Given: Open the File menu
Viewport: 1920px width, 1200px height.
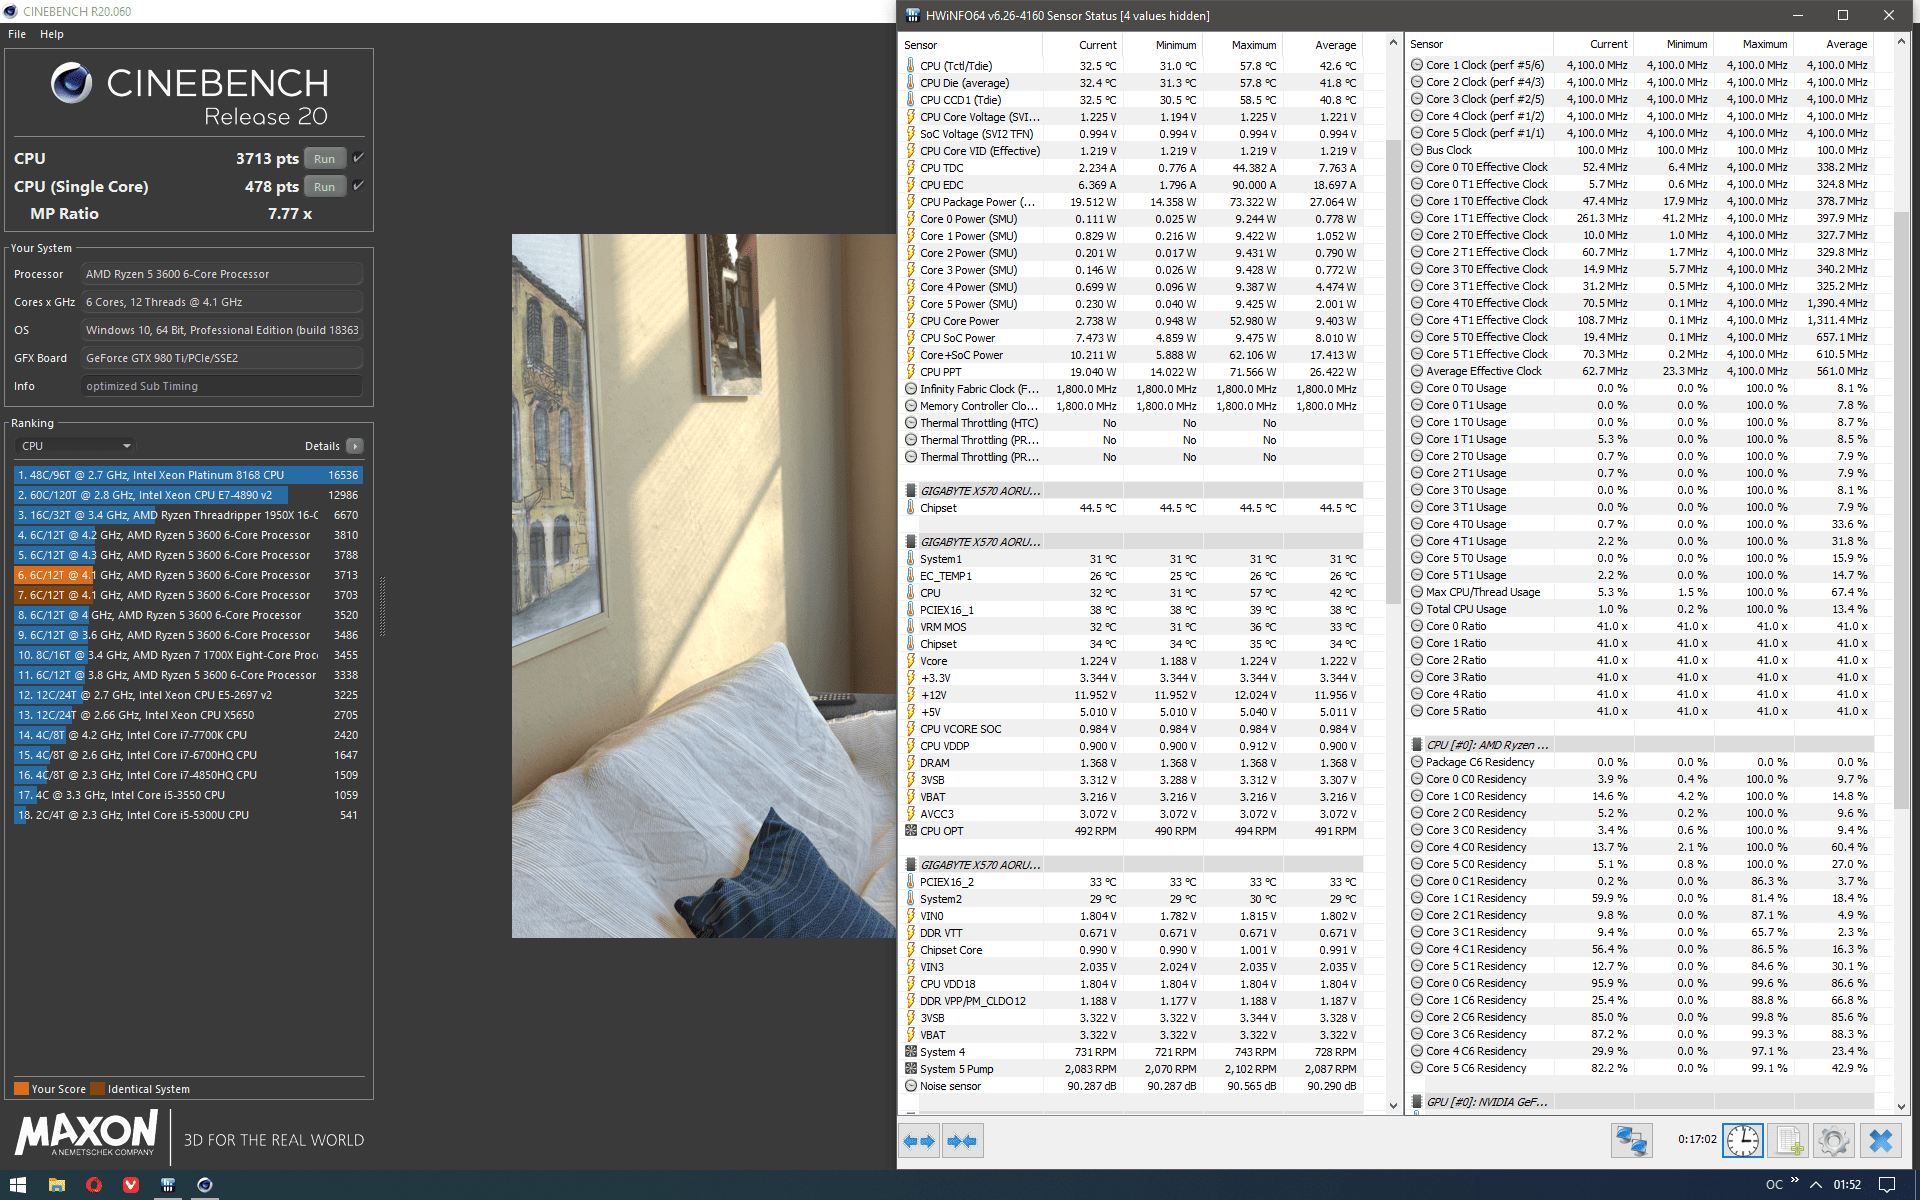Looking at the screenshot, I should pyautogui.click(x=17, y=34).
